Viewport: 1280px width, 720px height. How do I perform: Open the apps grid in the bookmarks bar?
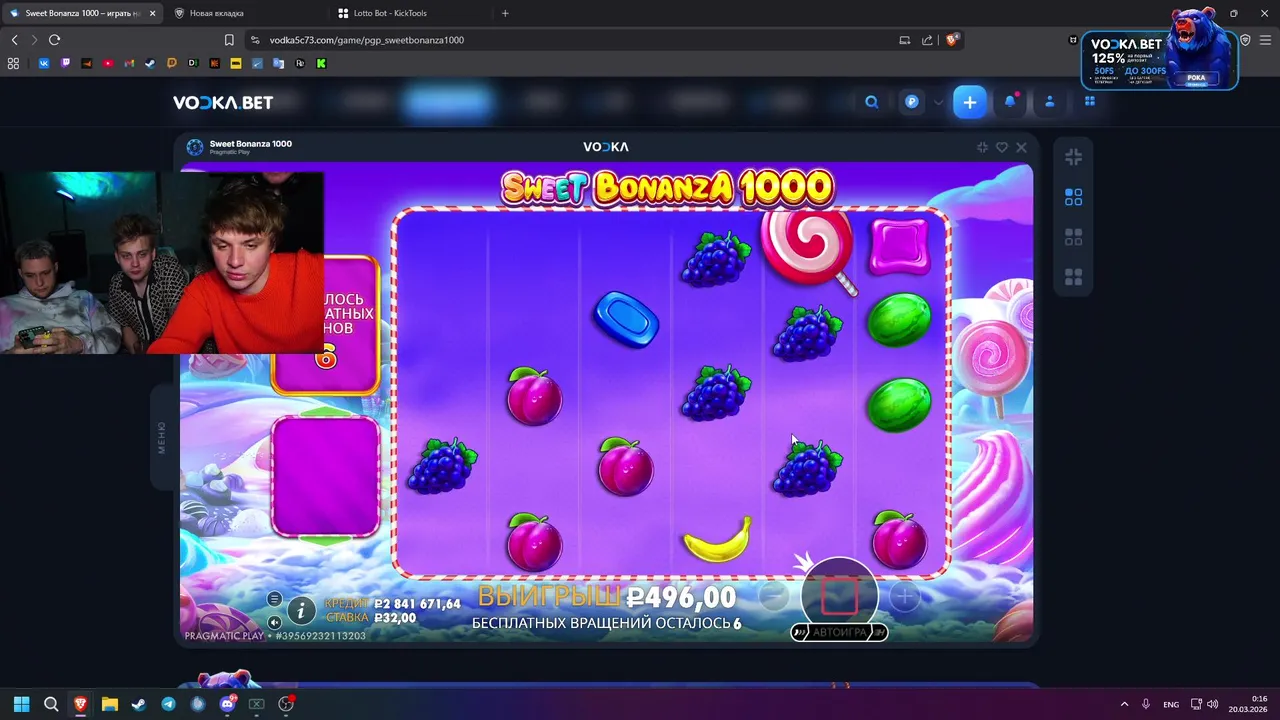pos(13,63)
